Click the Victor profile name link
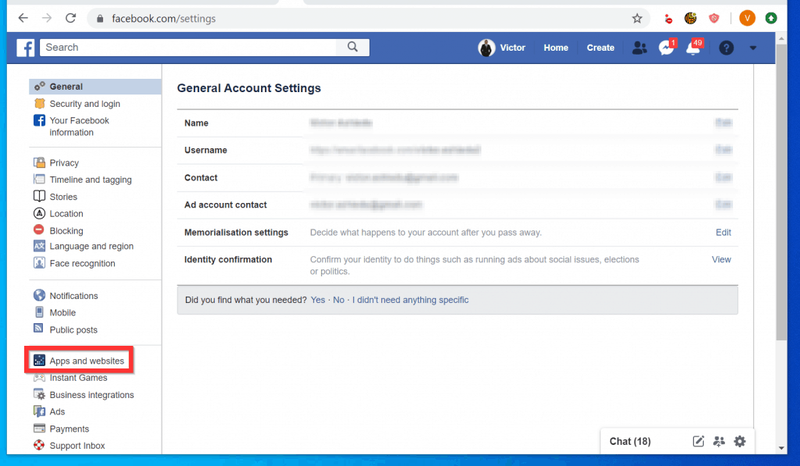The height and width of the screenshot is (466, 800). point(512,47)
